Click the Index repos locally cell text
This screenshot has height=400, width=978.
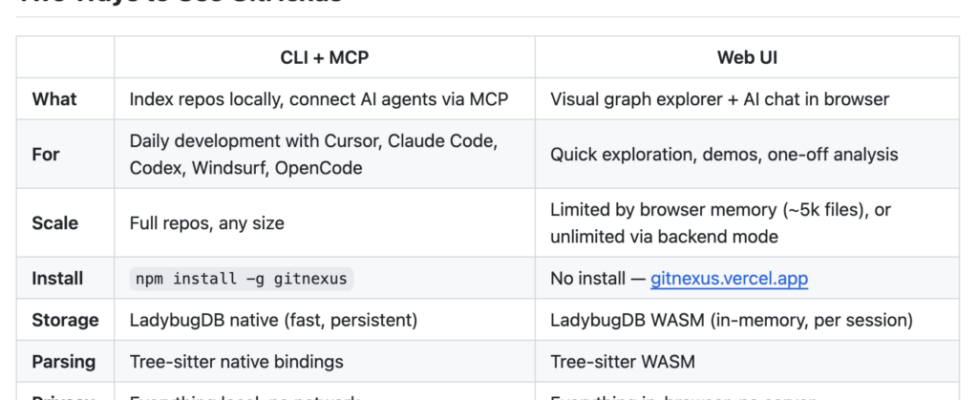pos(318,99)
